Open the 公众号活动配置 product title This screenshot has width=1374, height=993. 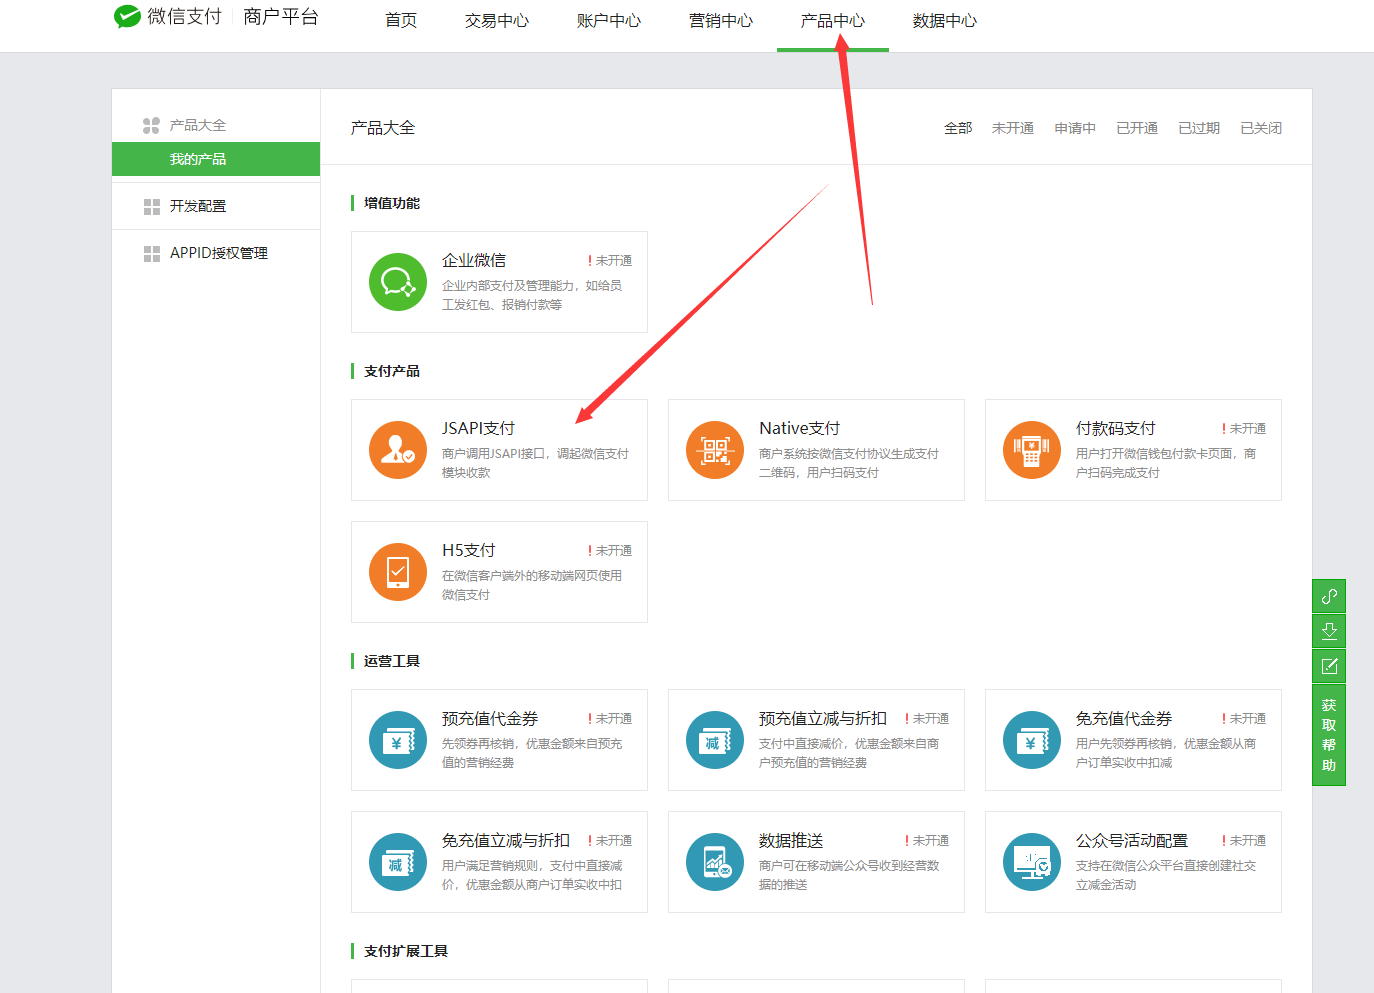(1132, 840)
